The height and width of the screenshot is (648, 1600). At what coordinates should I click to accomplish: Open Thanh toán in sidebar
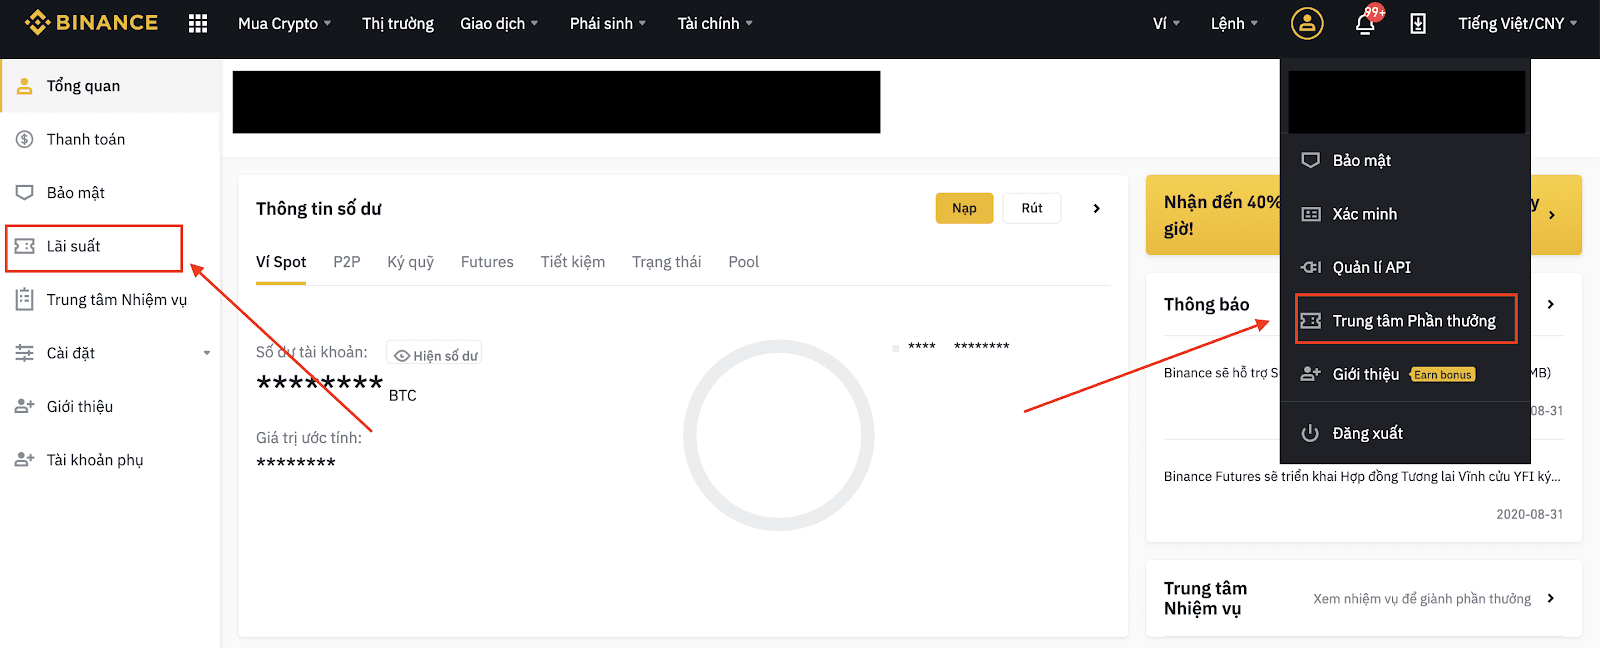[x=86, y=139]
